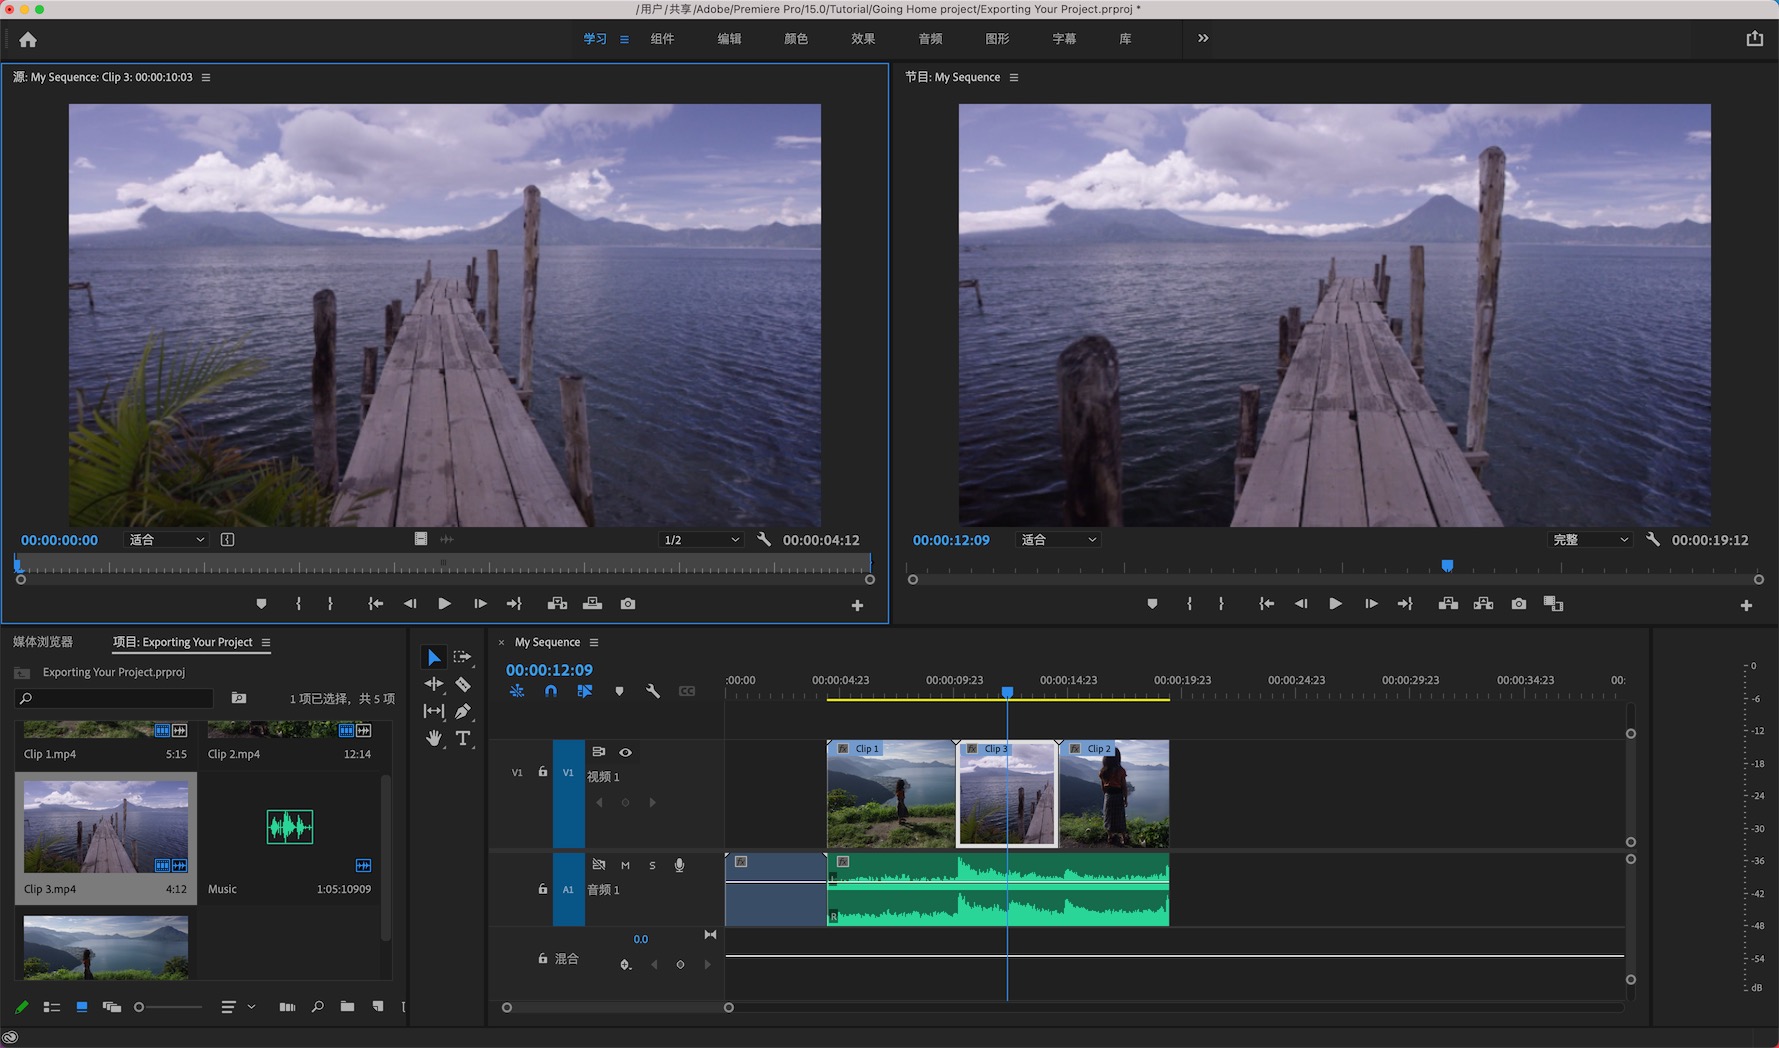1779x1048 pixels.
Task: Click Overwrite button in Source monitor
Action: click(x=593, y=604)
